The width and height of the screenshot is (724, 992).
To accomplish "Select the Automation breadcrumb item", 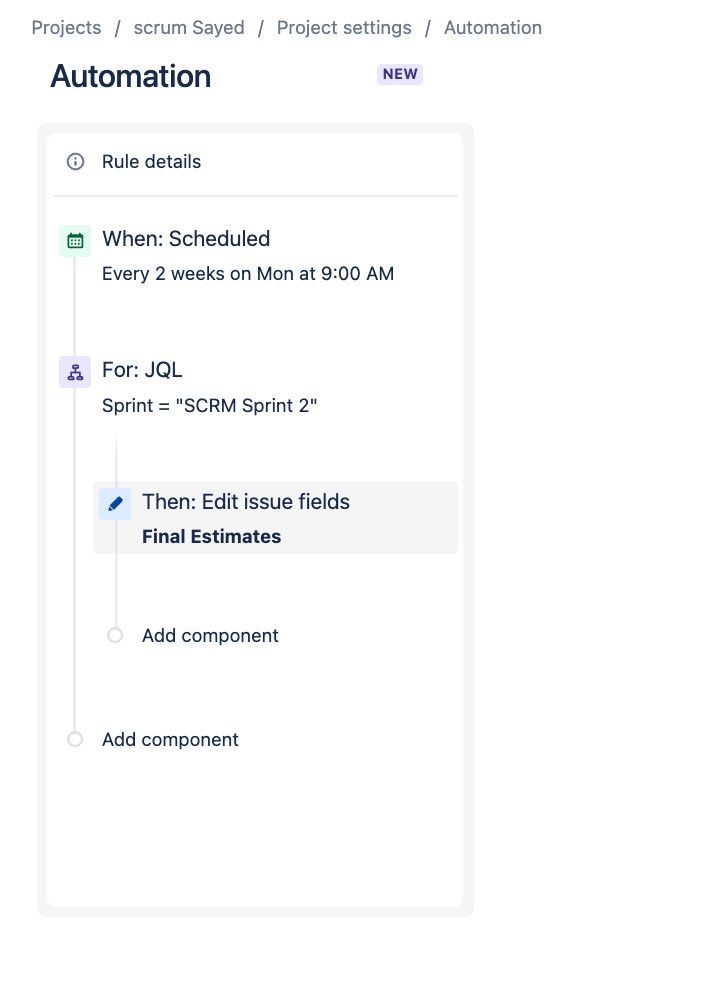I will coord(493,27).
